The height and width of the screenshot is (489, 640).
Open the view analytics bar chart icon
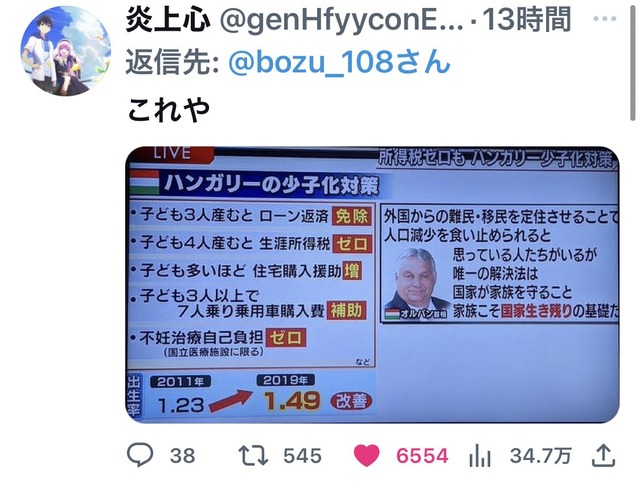480,456
